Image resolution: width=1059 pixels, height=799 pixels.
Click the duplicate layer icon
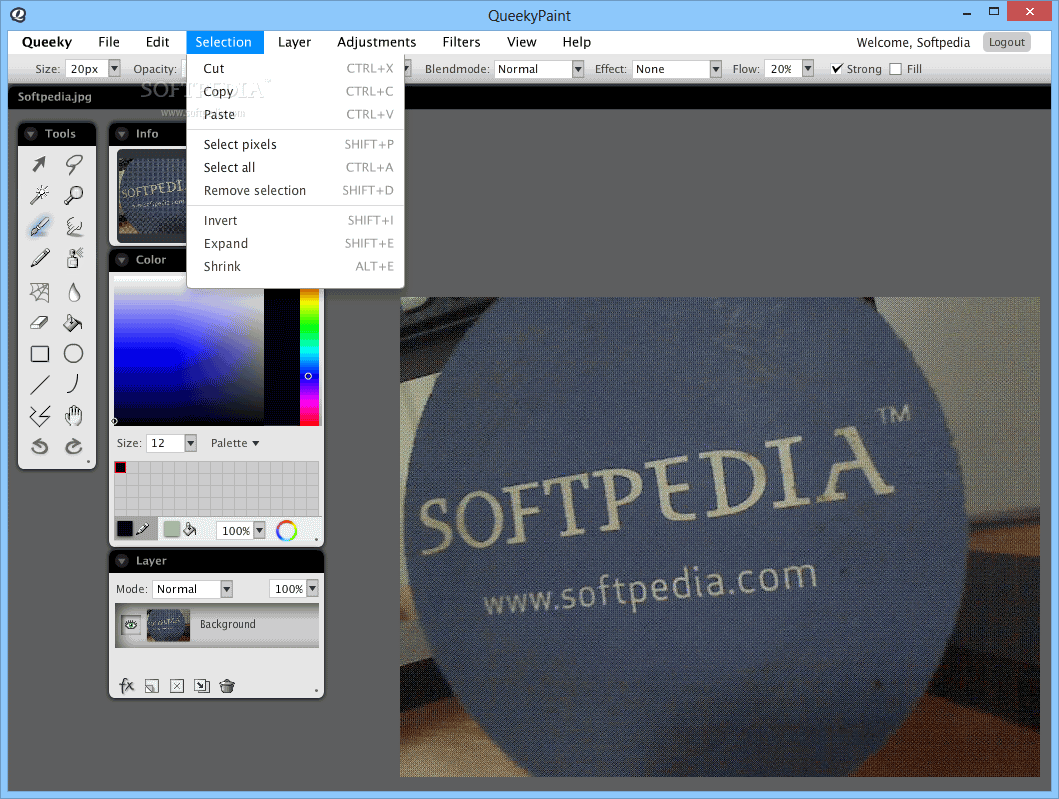click(x=201, y=686)
